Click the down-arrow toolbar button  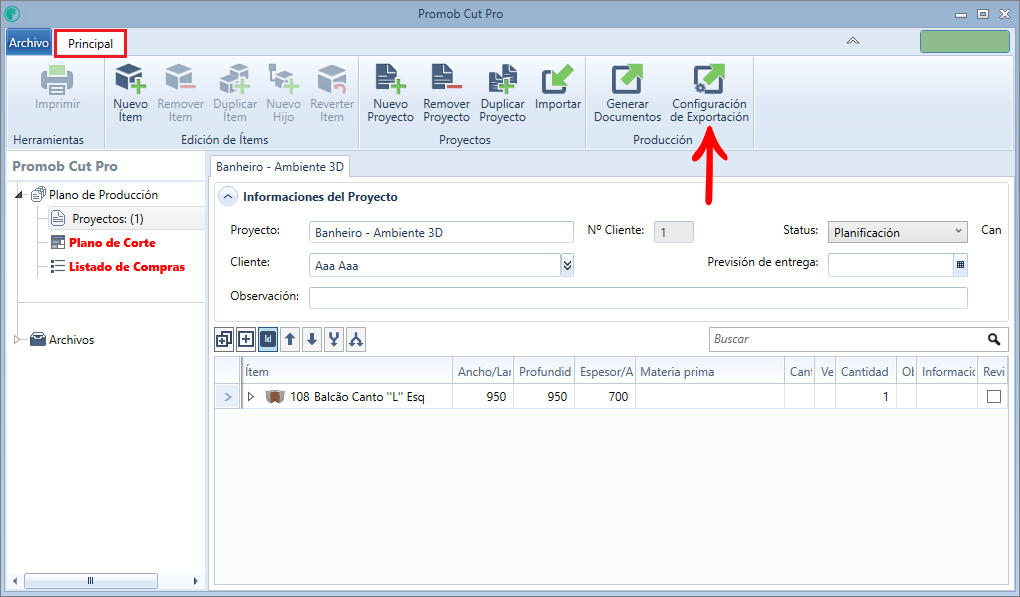click(x=312, y=339)
